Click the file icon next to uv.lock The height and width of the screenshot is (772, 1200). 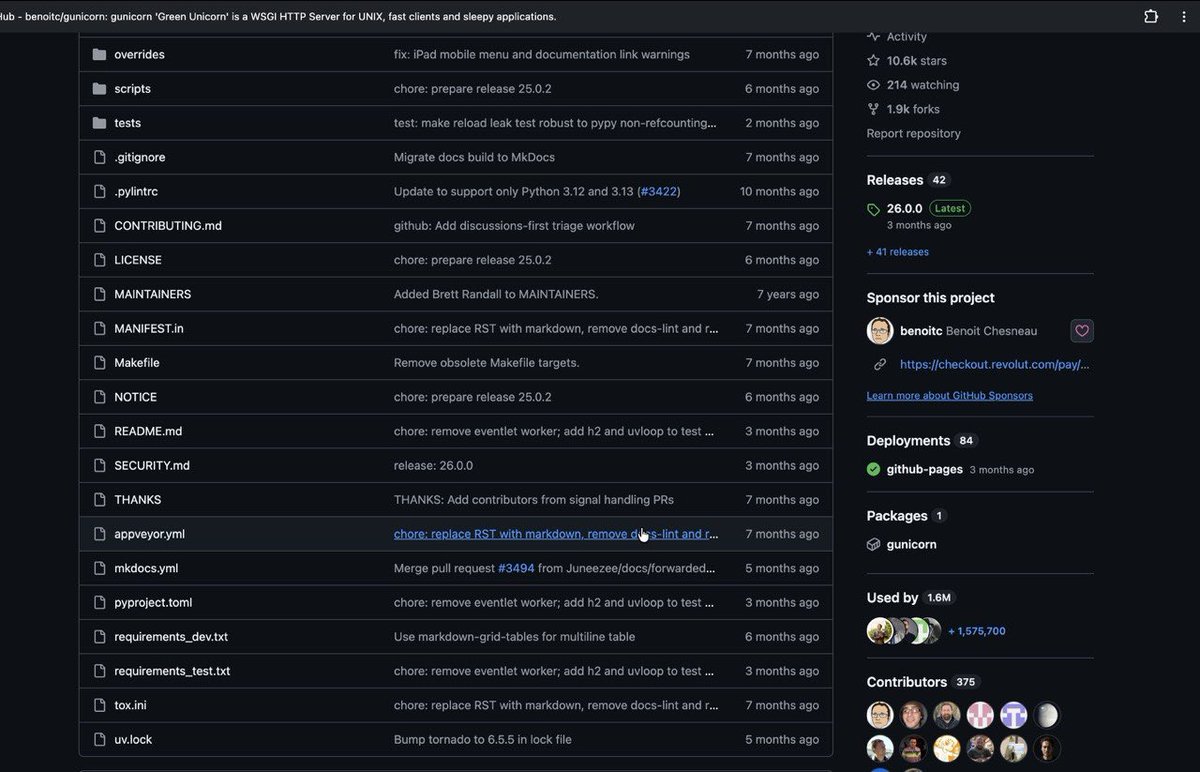(x=99, y=739)
